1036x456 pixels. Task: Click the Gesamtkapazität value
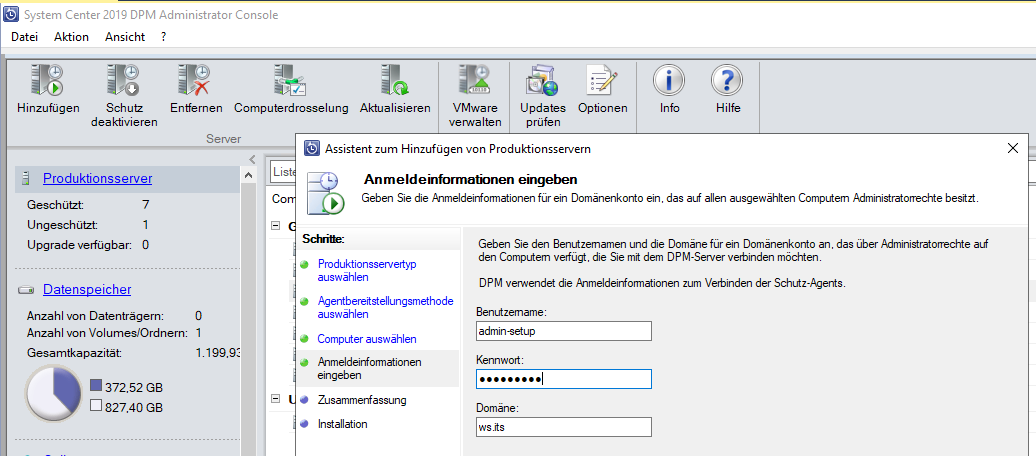tap(218, 353)
